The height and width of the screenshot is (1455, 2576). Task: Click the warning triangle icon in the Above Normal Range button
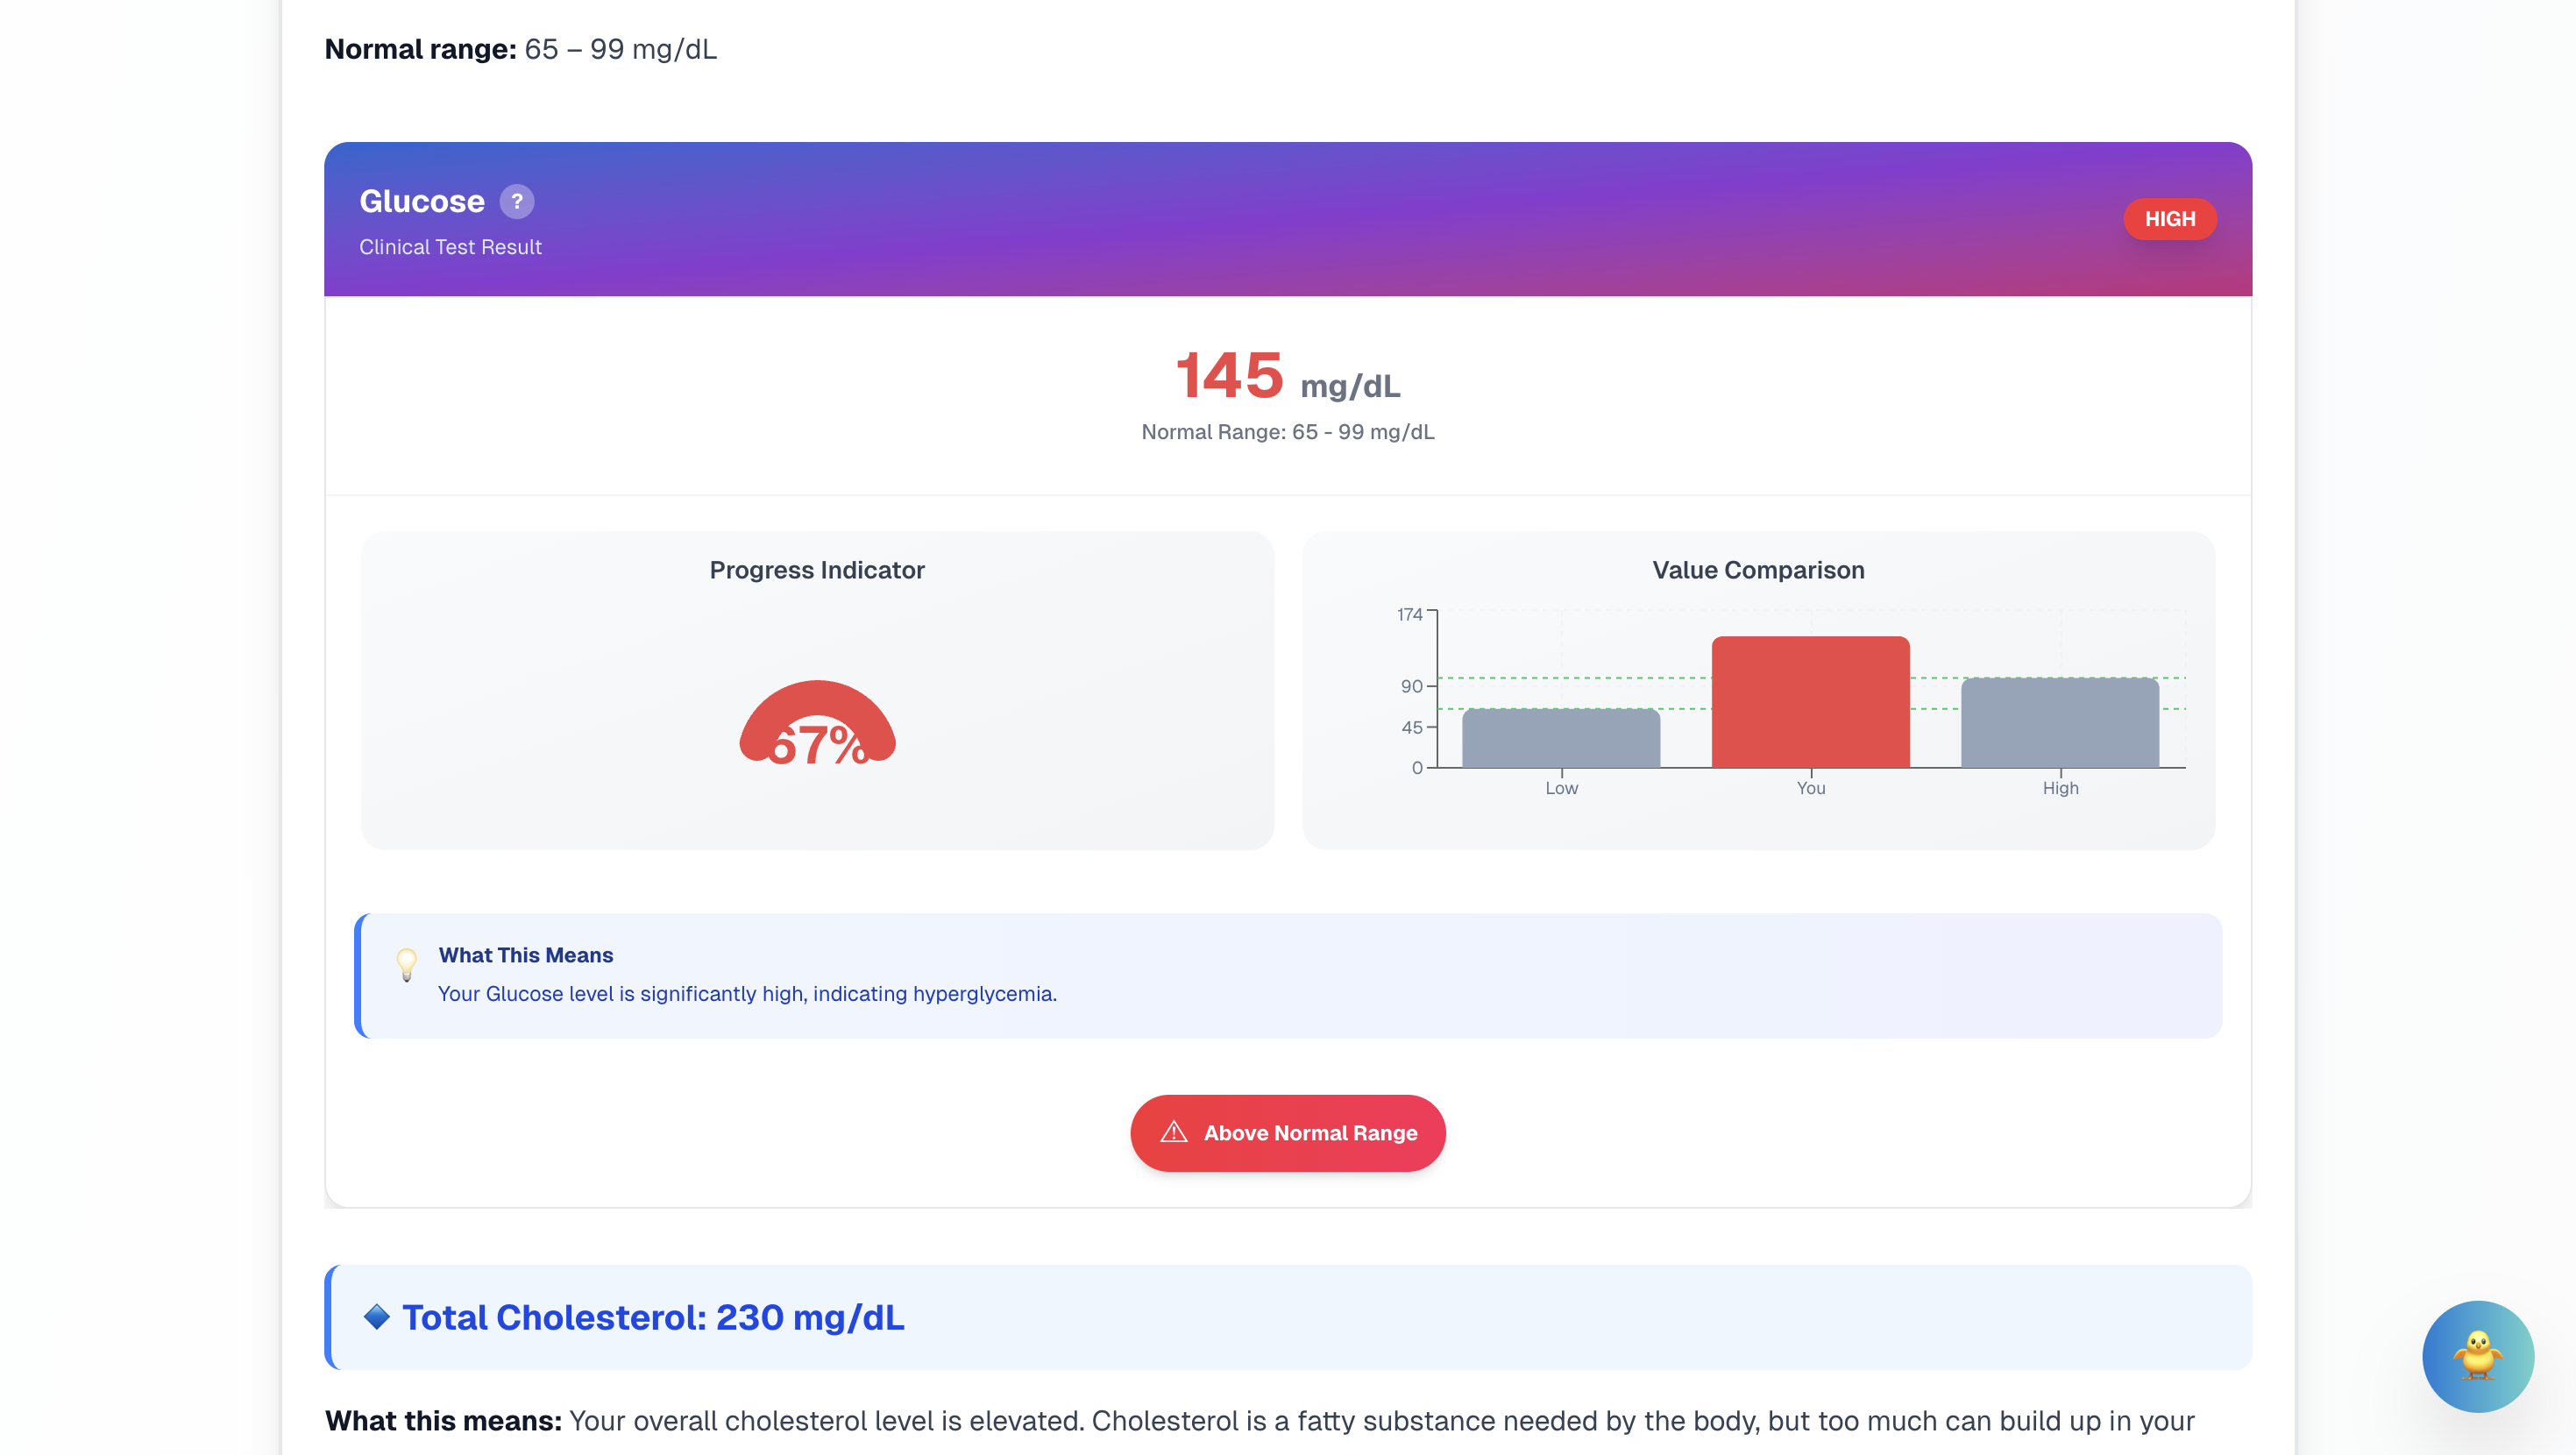(1173, 1132)
